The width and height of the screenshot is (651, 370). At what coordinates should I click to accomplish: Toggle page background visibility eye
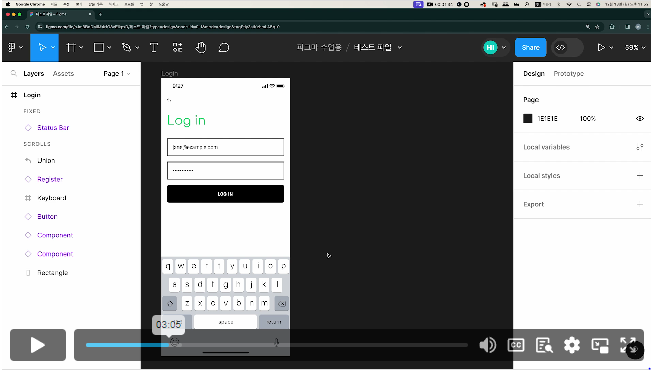tap(640, 118)
